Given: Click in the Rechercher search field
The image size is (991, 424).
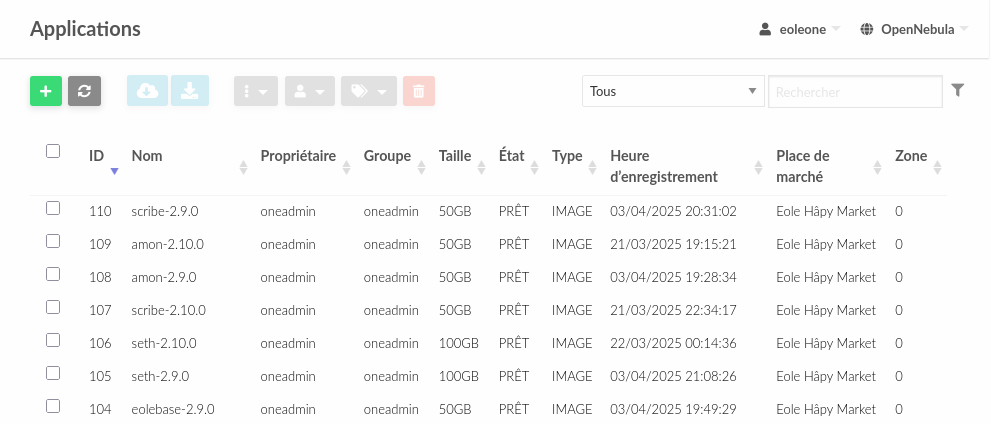Looking at the screenshot, I should (854, 91).
